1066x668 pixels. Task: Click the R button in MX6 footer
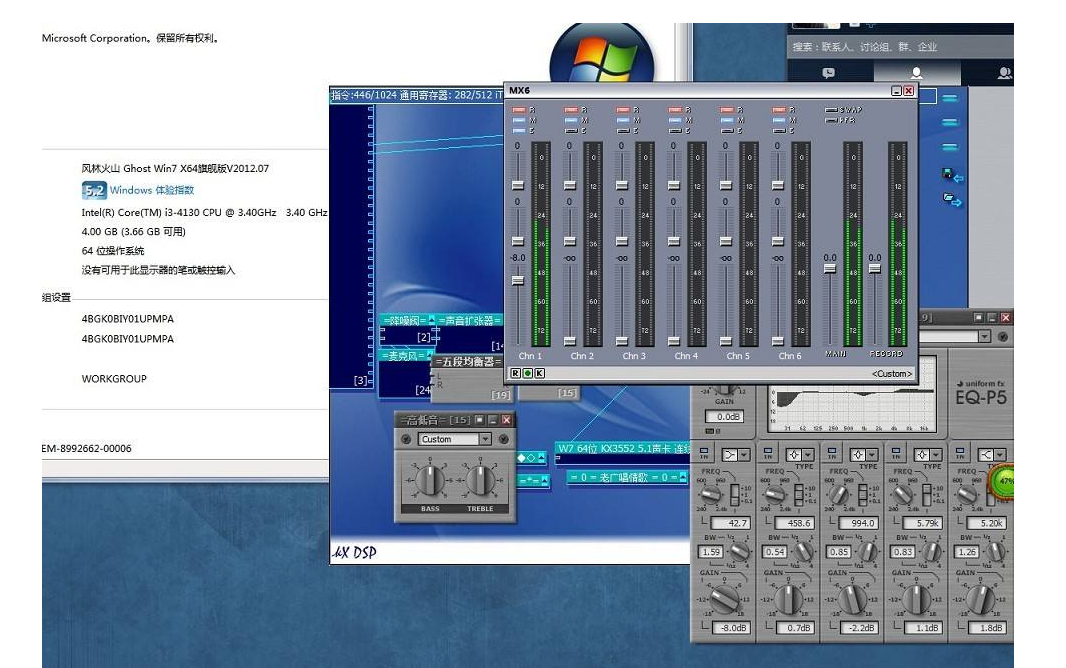click(x=516, y=373)
